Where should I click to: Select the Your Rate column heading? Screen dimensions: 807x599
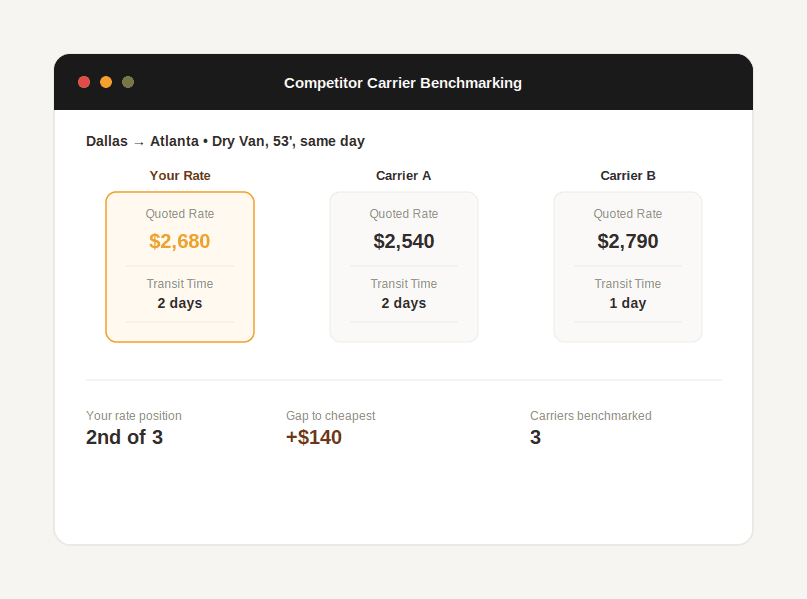(180, 175)
